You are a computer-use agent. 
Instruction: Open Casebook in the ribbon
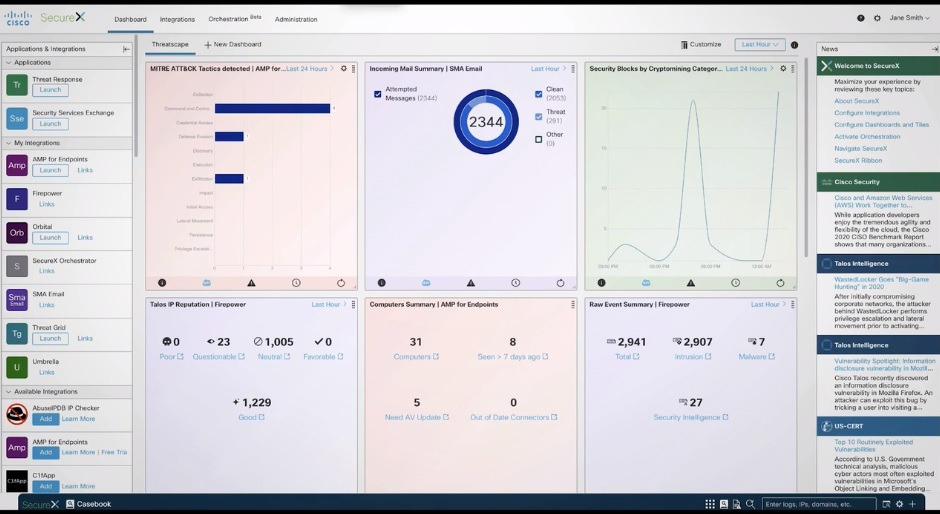click(x=89, y=504)
